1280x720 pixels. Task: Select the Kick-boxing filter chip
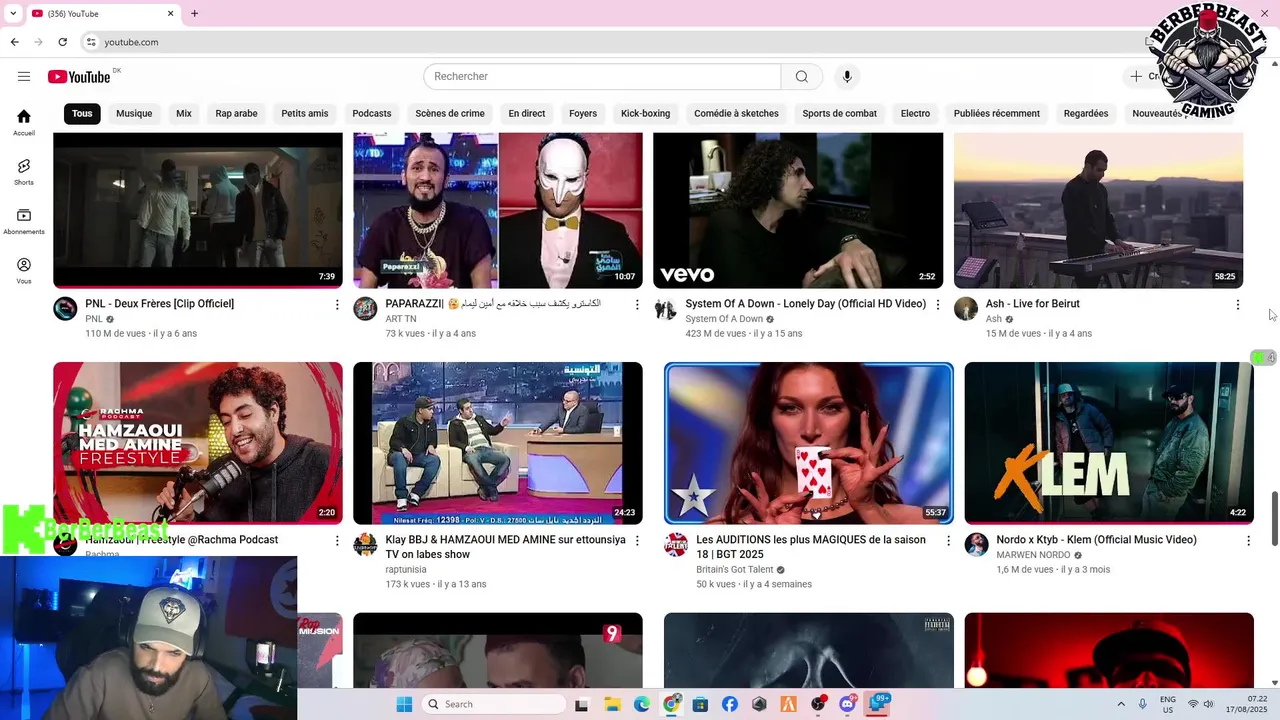645,114
